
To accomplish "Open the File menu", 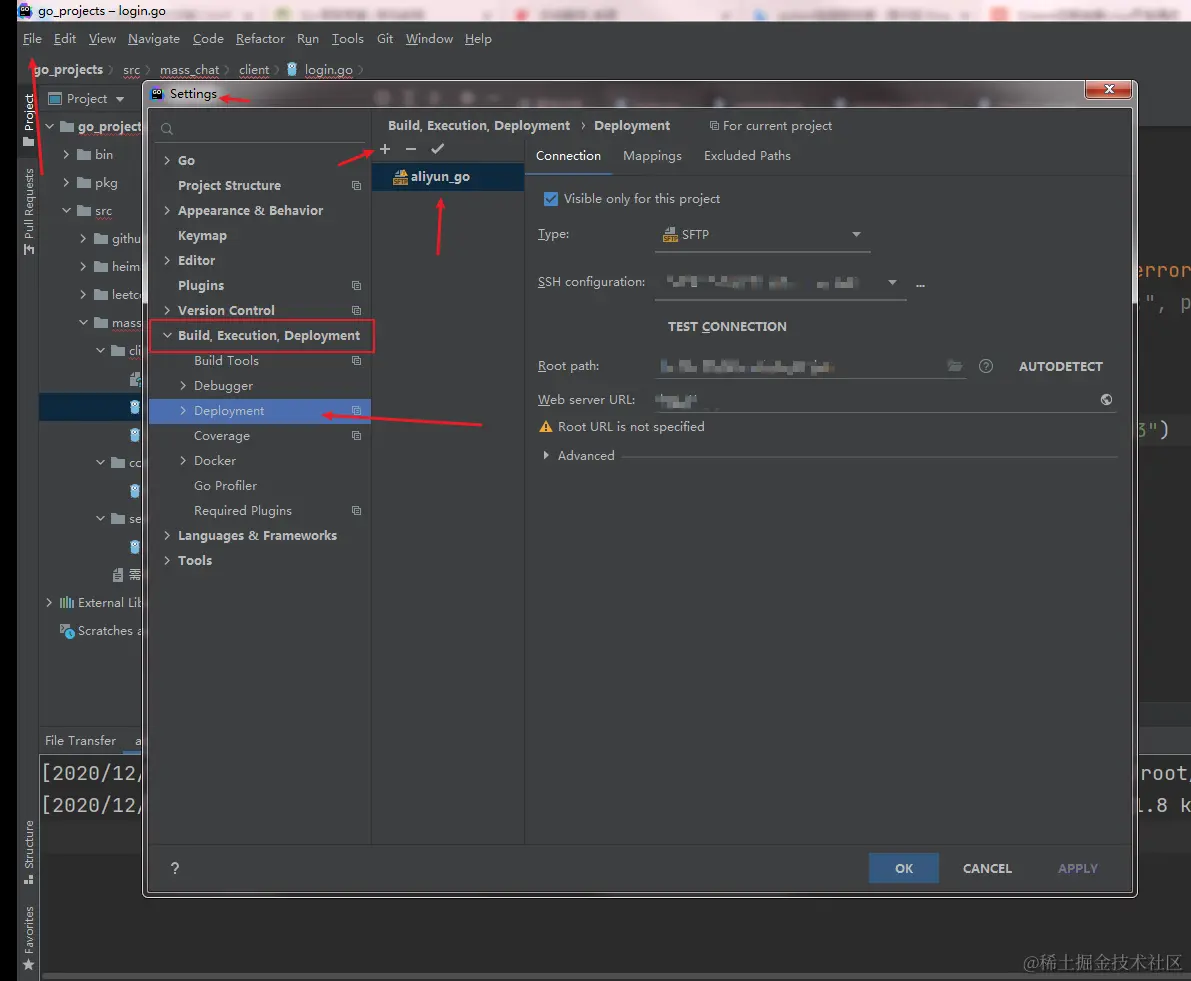I will [x=33, y=39].
